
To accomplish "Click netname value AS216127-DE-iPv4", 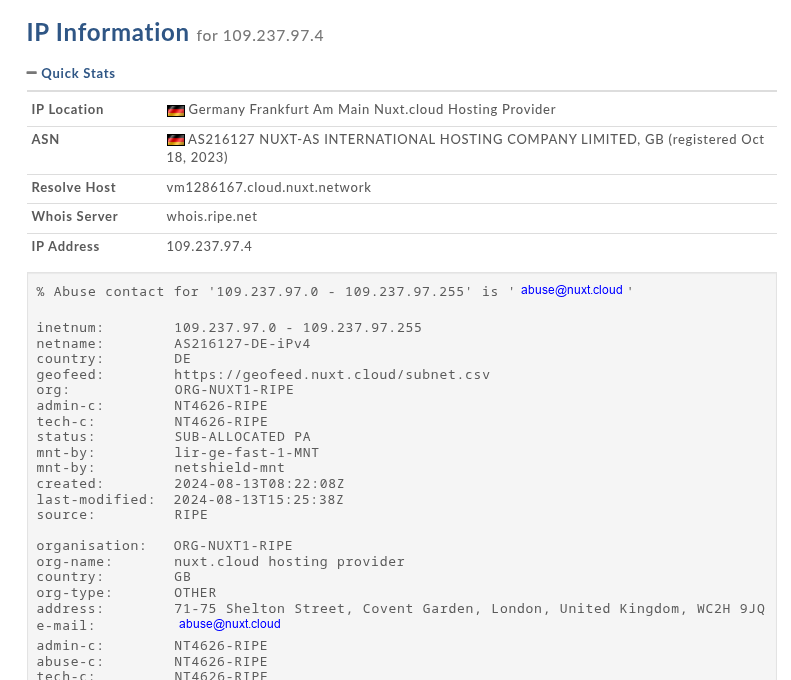I will pyautogui.click(x=242, y=344).
